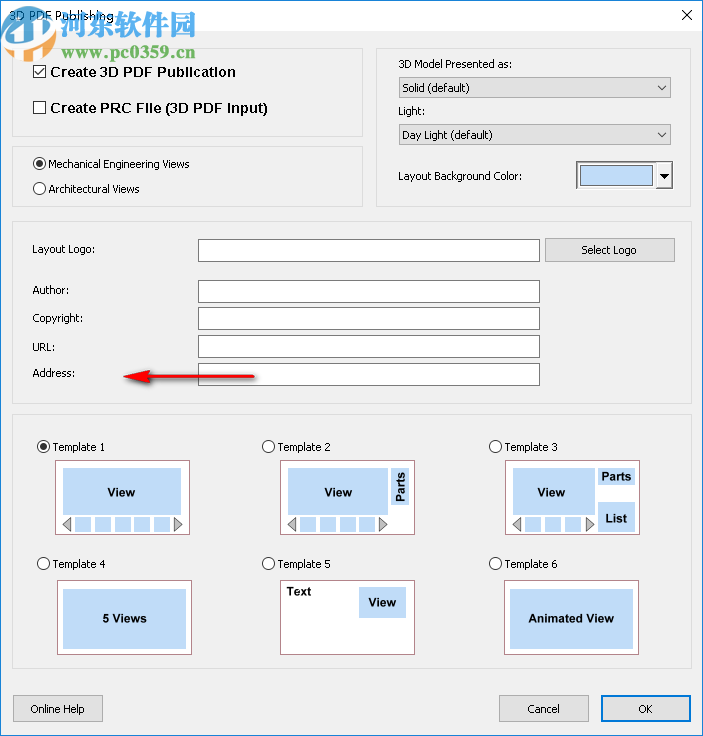This screenshot has height=736, width=703.
Task: Click the 5 Views template thumbnail
Action: (x=124, y=618)
